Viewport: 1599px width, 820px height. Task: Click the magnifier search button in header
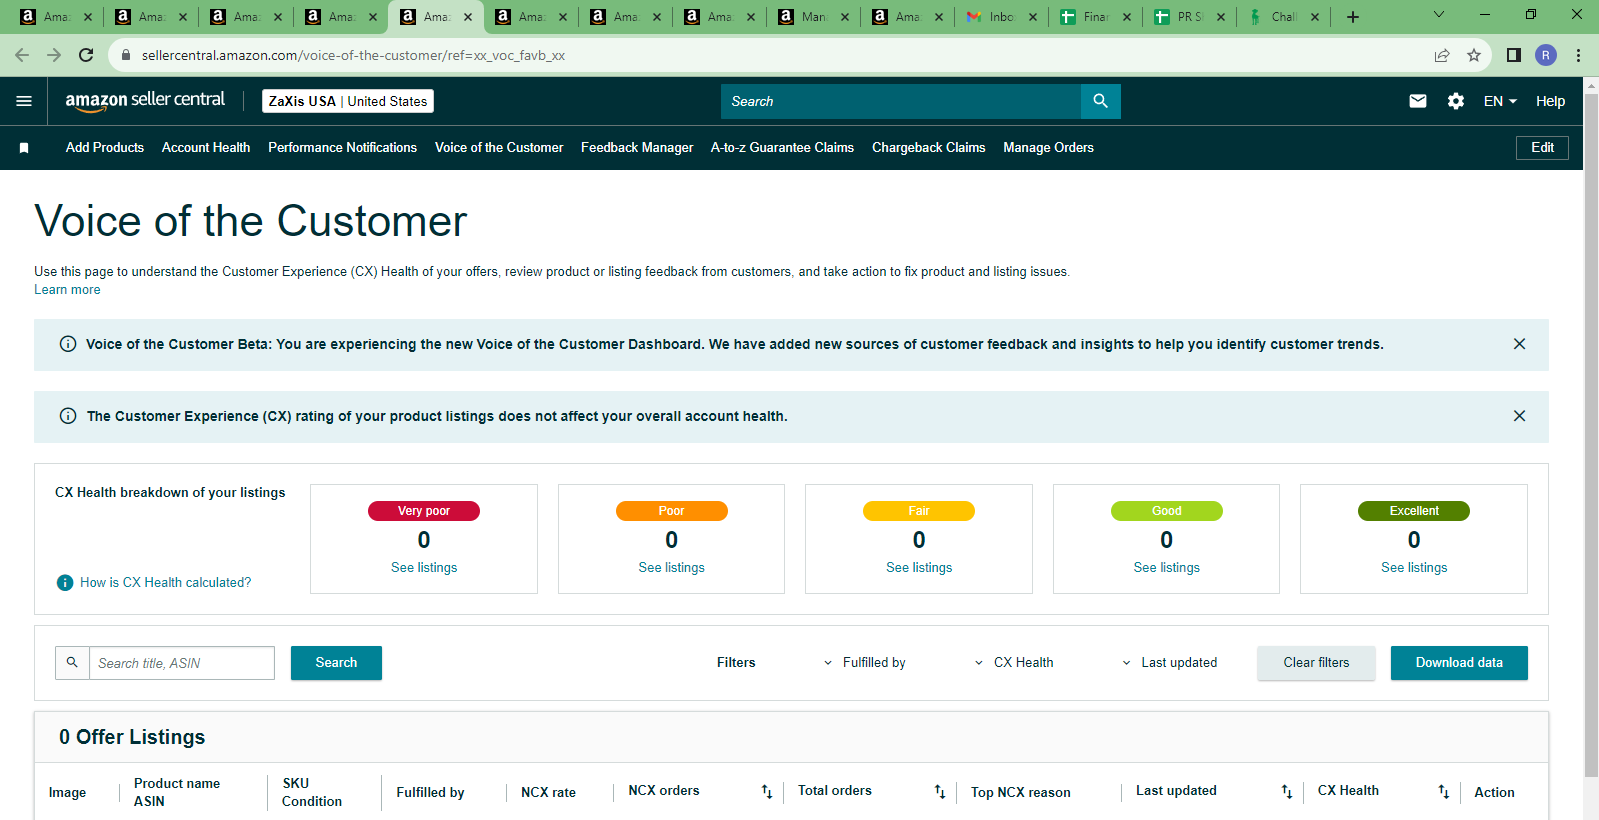(1100, 101)
